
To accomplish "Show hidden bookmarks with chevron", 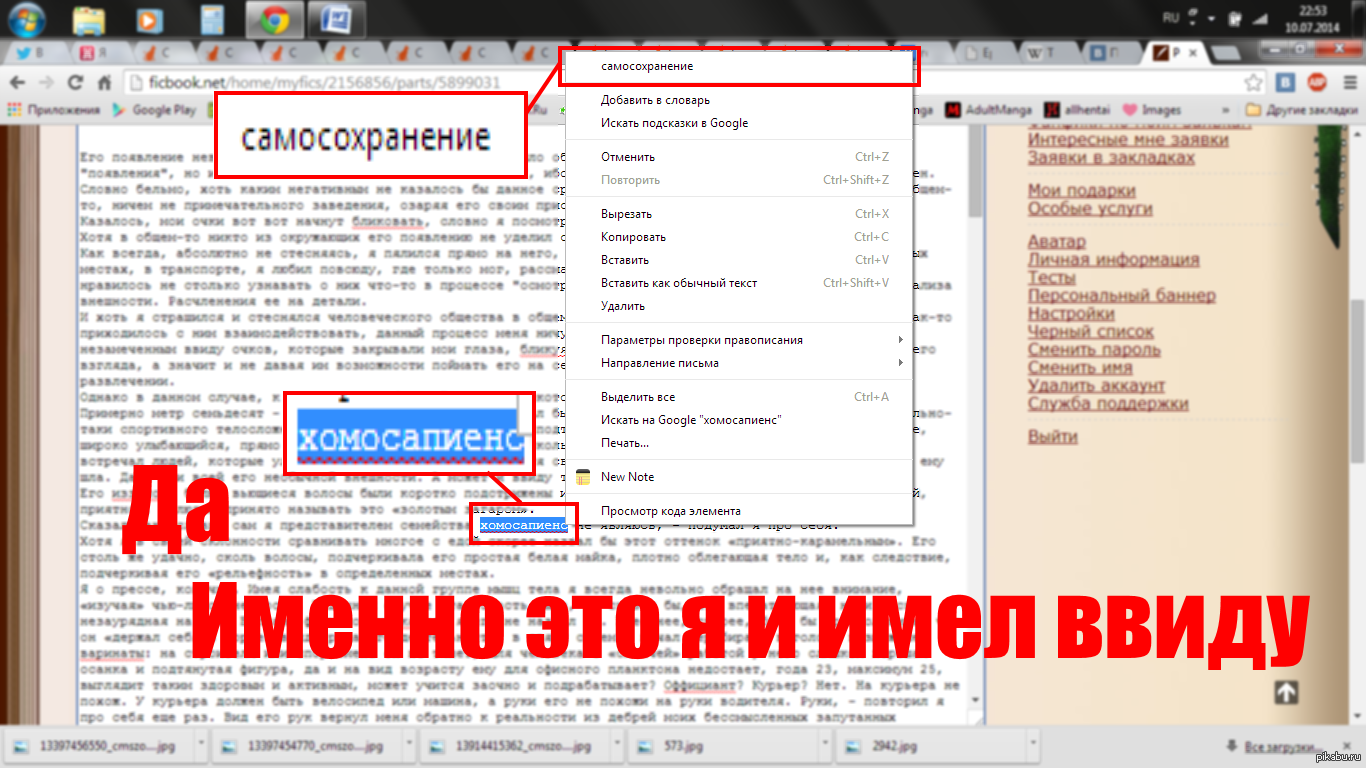I will tap(1228, 110).
